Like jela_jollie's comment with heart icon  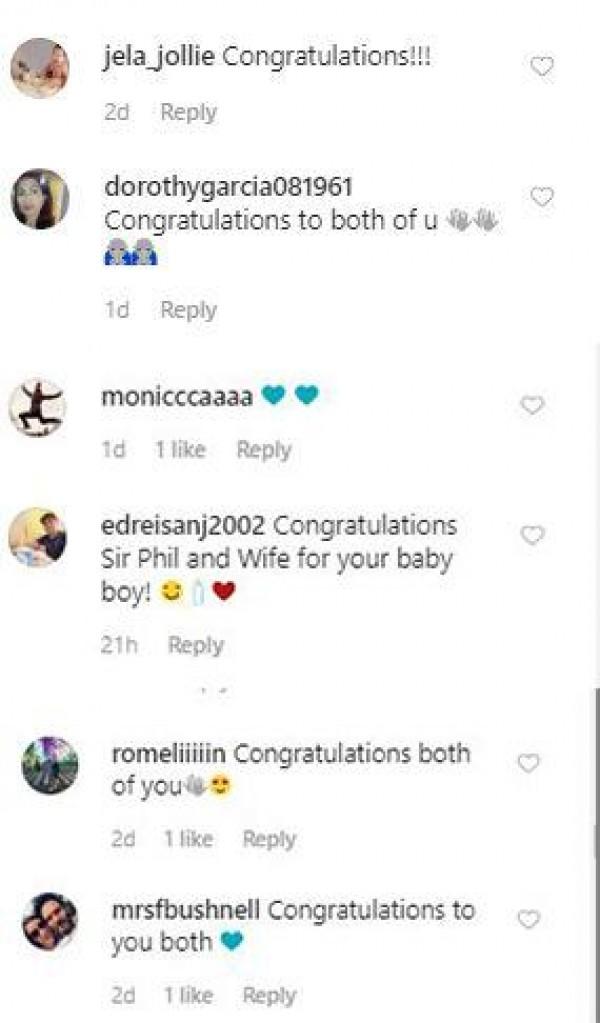[541, 67]
